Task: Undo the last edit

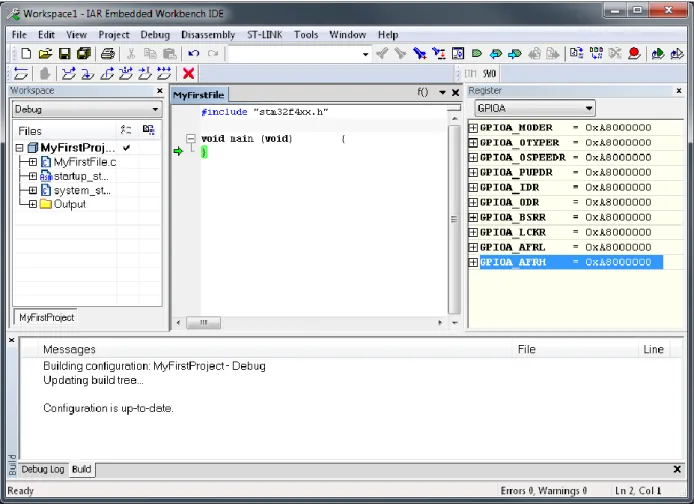Action: point(193,54)
